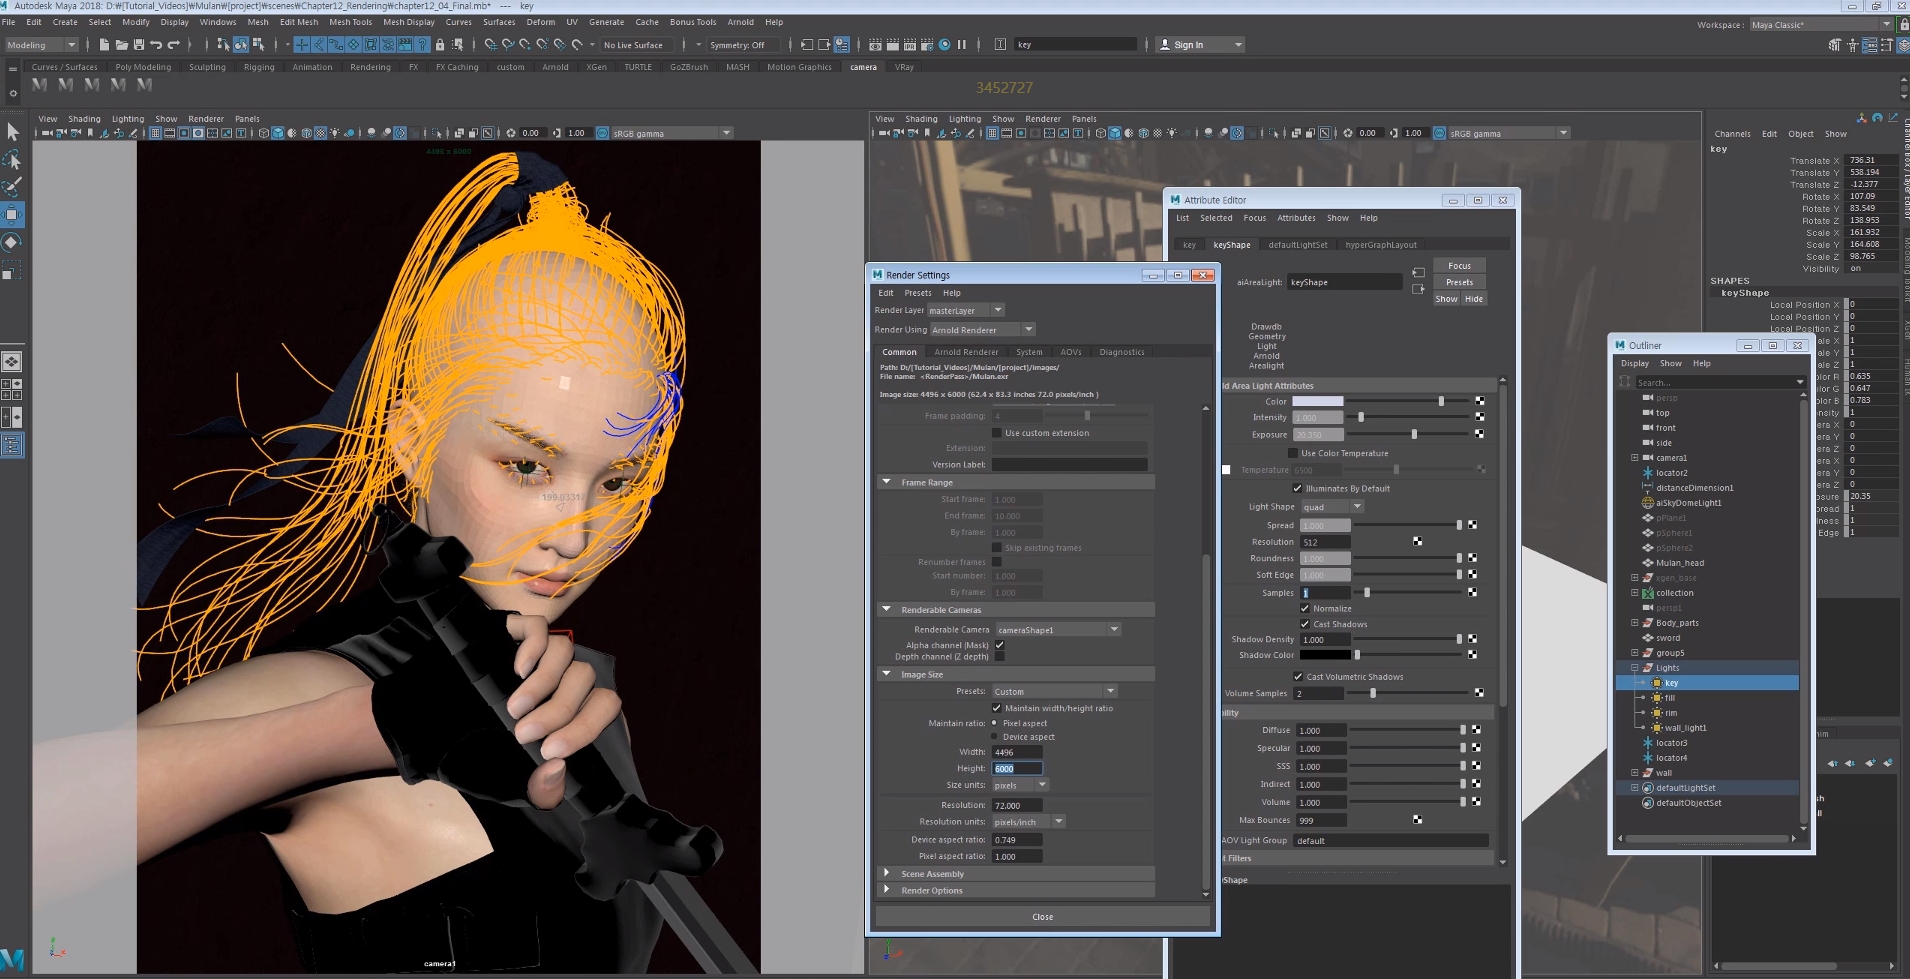Choose the Scale tool in the toolbox
1910x979 pixels.
pyautogui.click(x=12, y=271)
